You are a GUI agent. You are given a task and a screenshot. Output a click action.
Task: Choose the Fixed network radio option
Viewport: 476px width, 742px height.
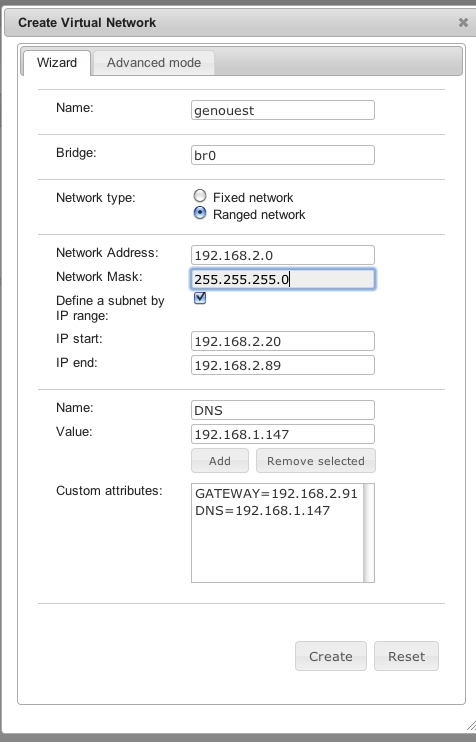pyautogui.click(x=200, y=196)
